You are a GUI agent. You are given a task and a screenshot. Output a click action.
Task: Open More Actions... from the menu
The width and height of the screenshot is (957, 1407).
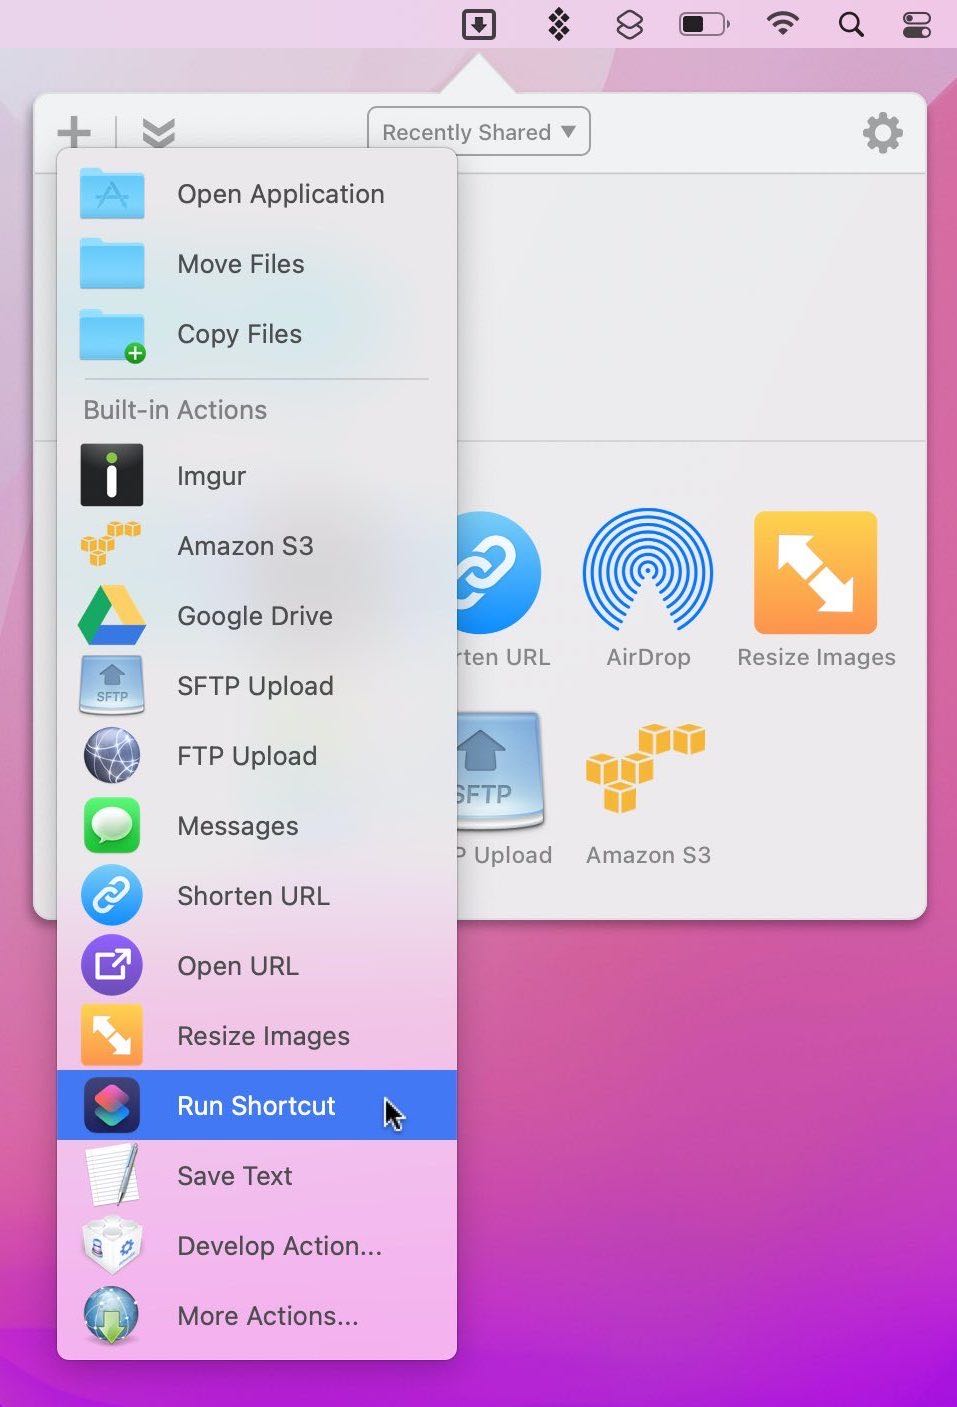tap(267, 1316)
